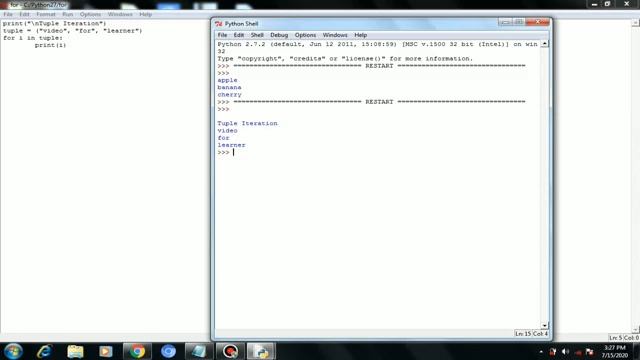This screenshot has width=640, height=360.
Task: Open the volume speaker tray icon
Action: tap(565, 352)
